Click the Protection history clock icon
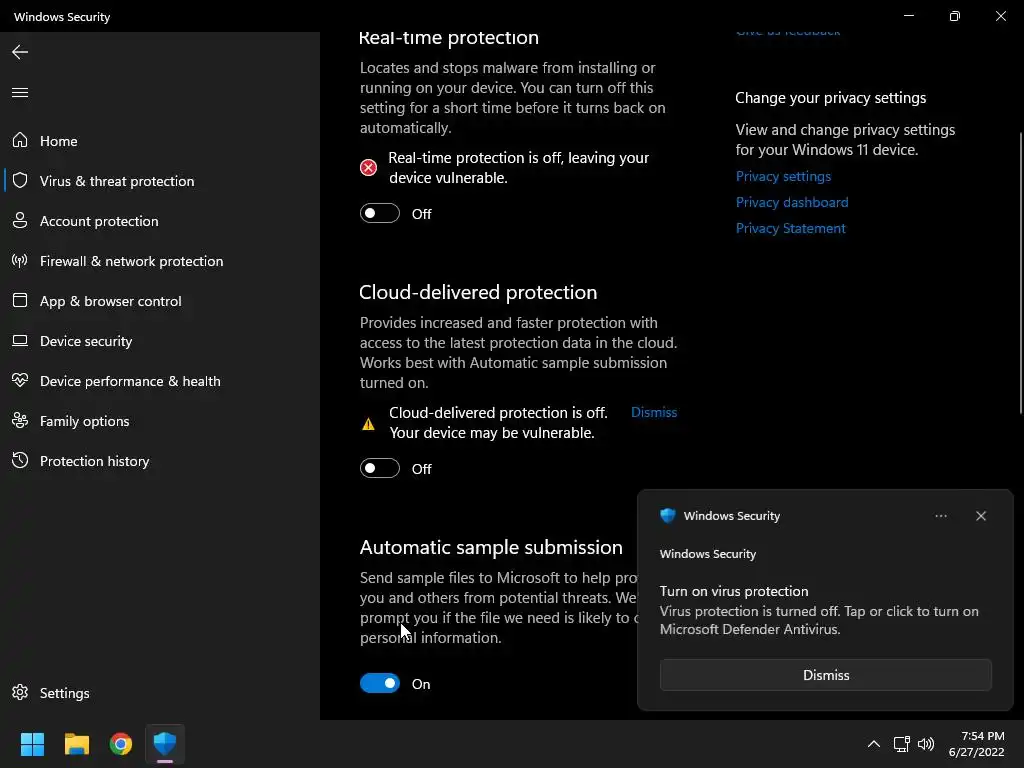This screenshot has height=768, width=1024. point(20,460)
